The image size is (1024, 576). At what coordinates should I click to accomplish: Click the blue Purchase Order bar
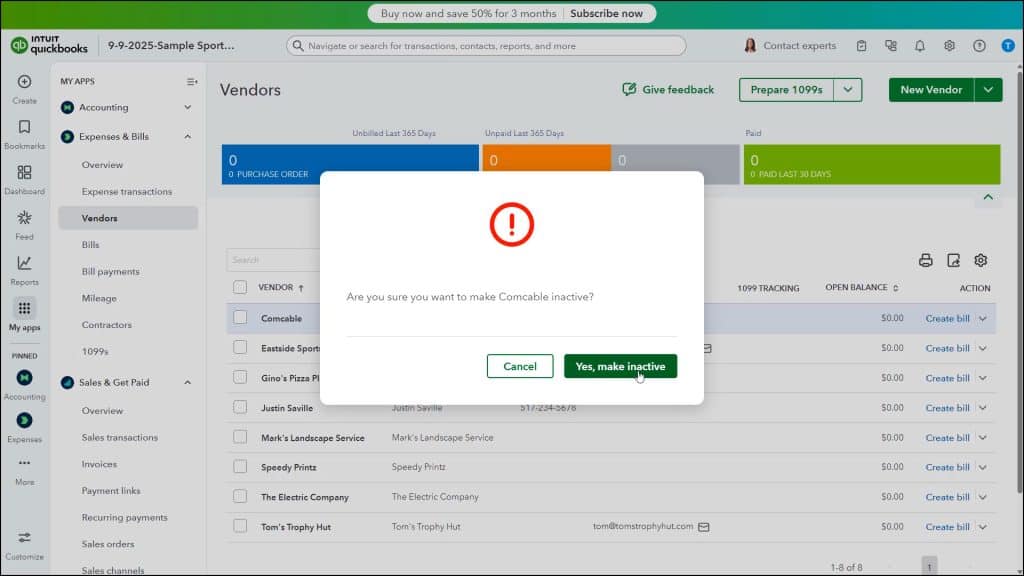(350, 165)
